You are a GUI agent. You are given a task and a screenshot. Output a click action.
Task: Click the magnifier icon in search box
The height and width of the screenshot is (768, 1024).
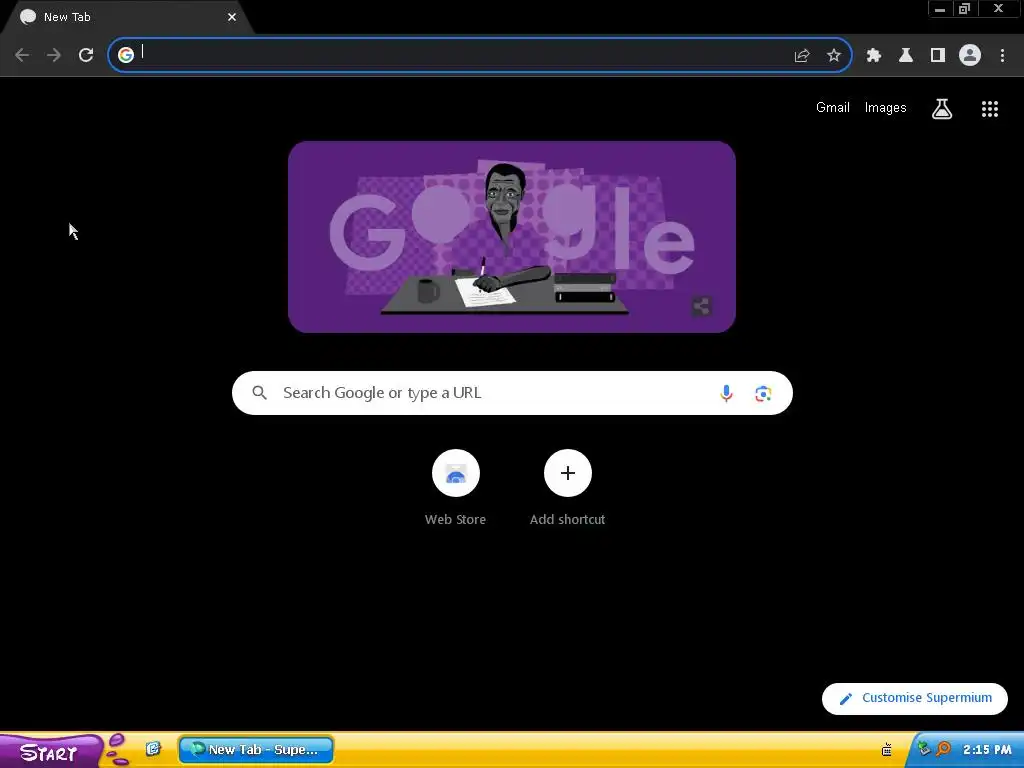point(260,392)
